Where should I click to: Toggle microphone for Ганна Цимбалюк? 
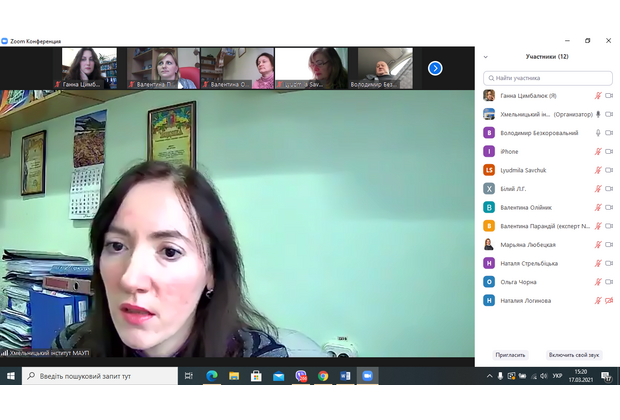click(x=598, y=95)
